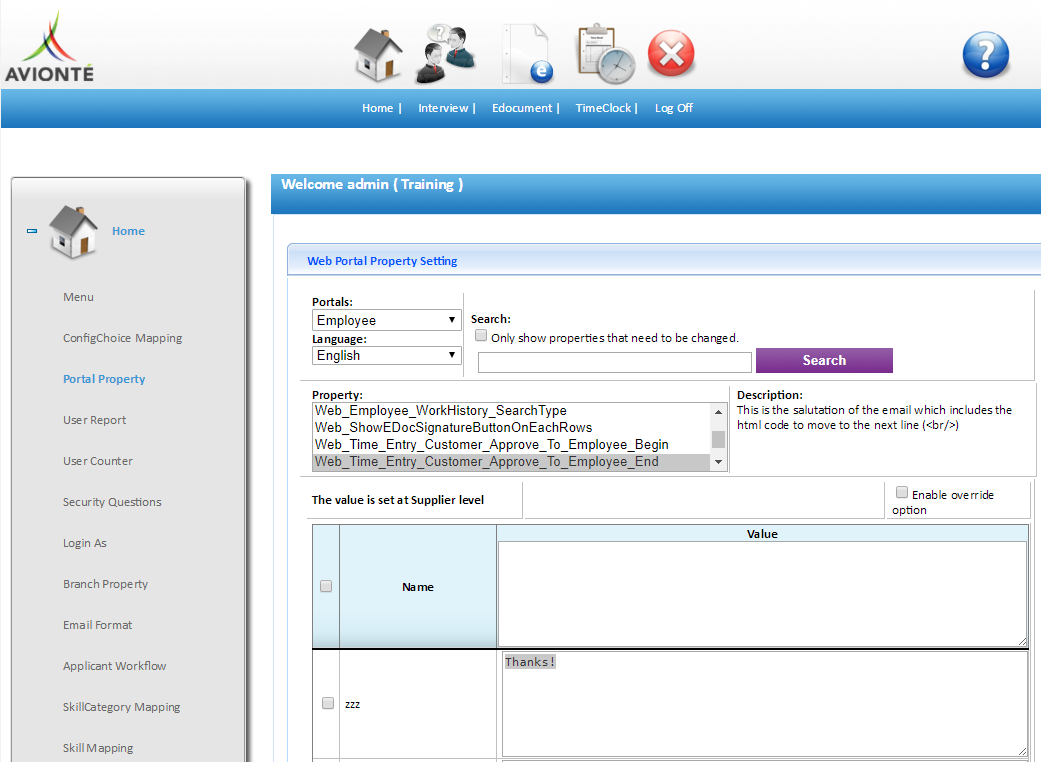Go to Edocument in the navigation bar
1041x762 pixels.
522,108
